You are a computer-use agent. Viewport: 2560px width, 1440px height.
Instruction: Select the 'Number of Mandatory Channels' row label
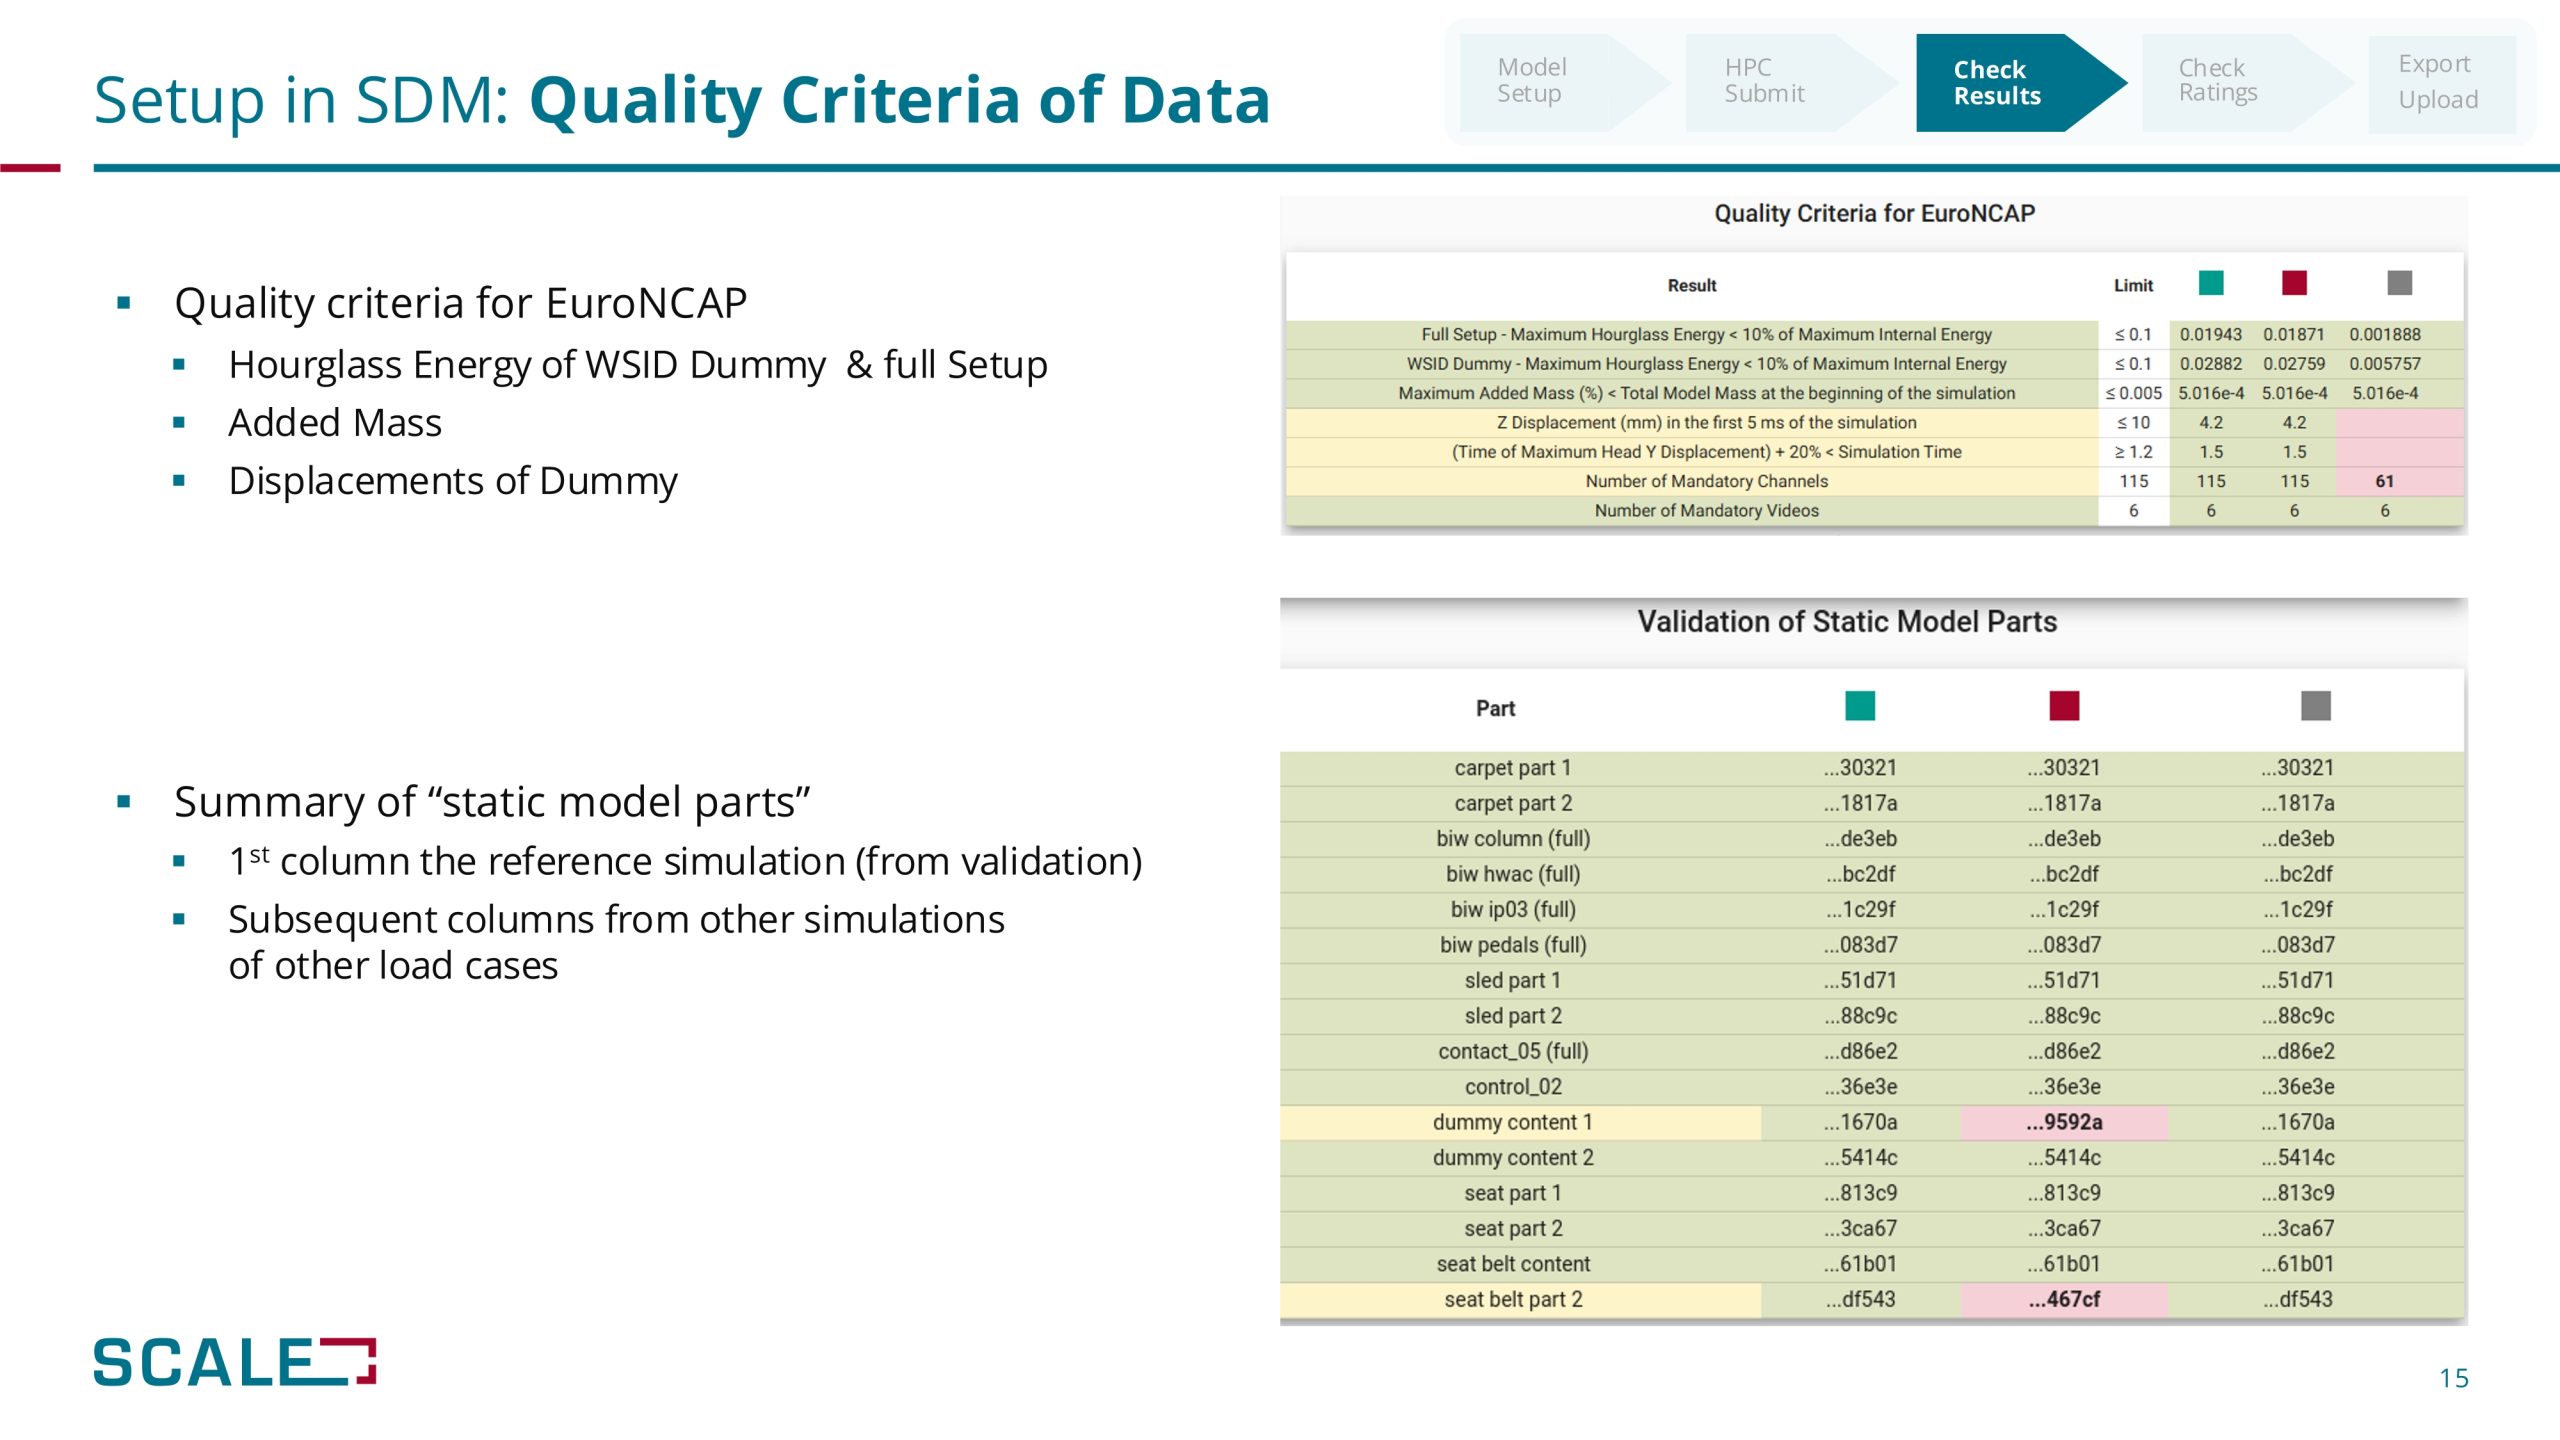click(x=1706, y=481)
